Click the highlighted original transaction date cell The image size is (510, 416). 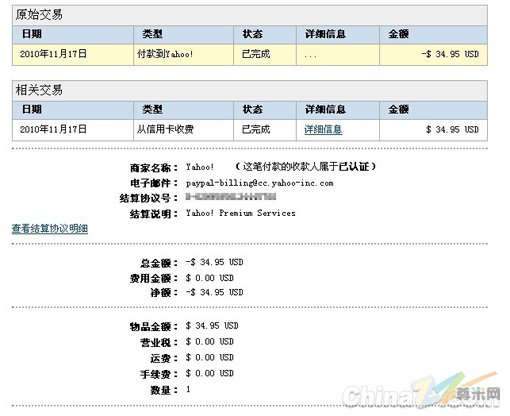tap(73, 54)
